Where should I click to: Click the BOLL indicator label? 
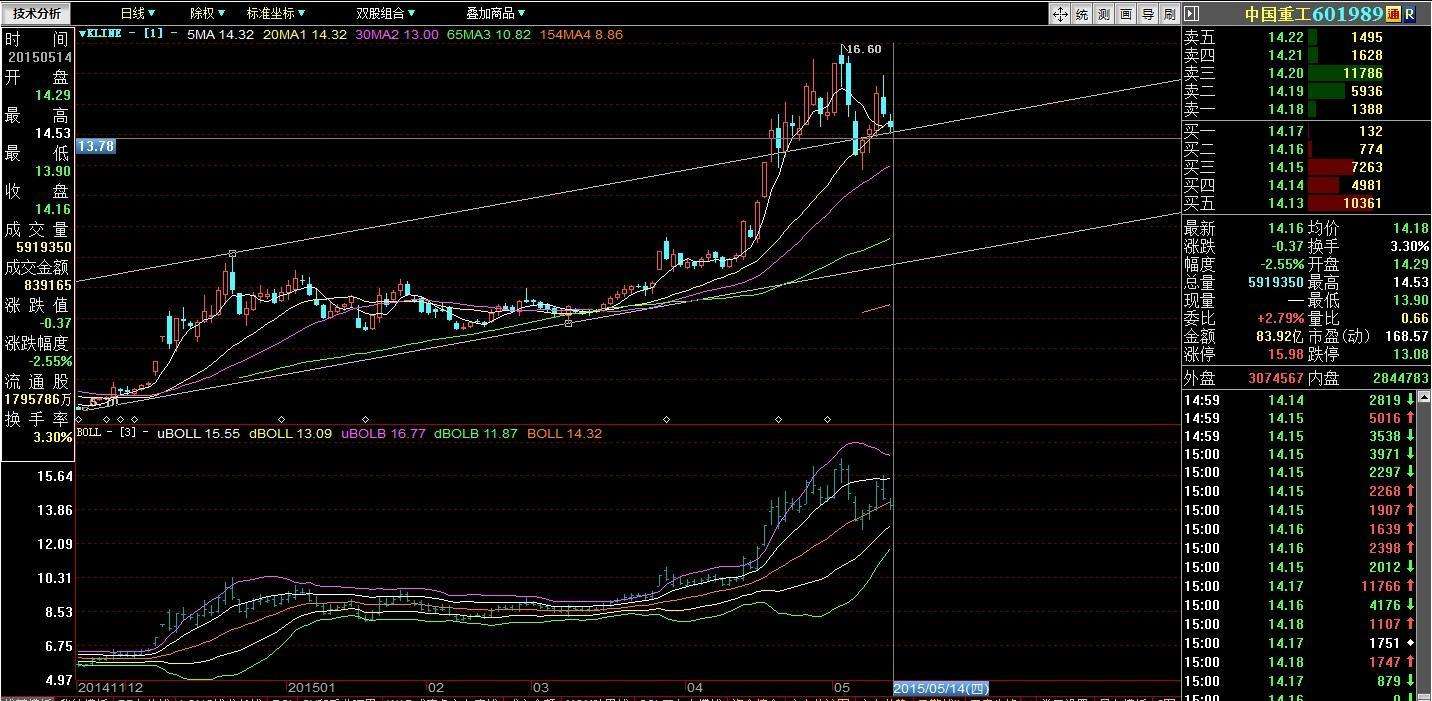click(90, 433)
